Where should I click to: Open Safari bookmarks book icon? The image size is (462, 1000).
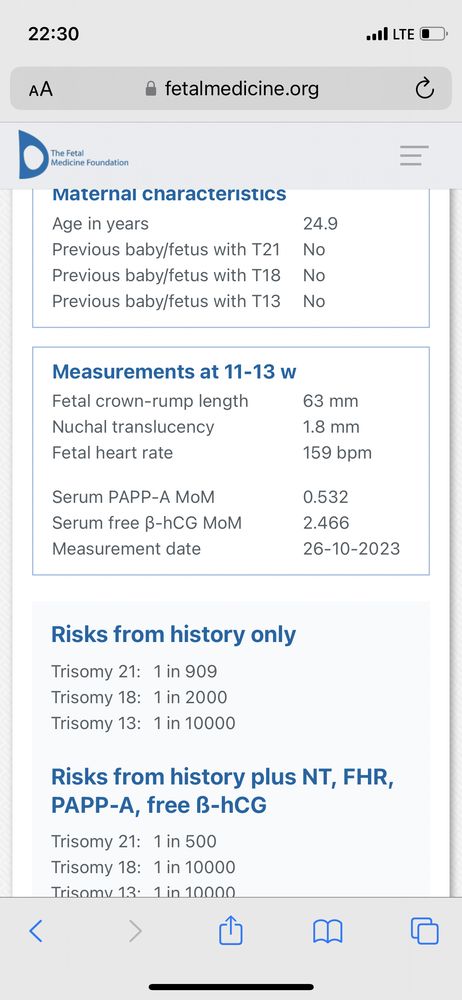[x=328, y=932]
